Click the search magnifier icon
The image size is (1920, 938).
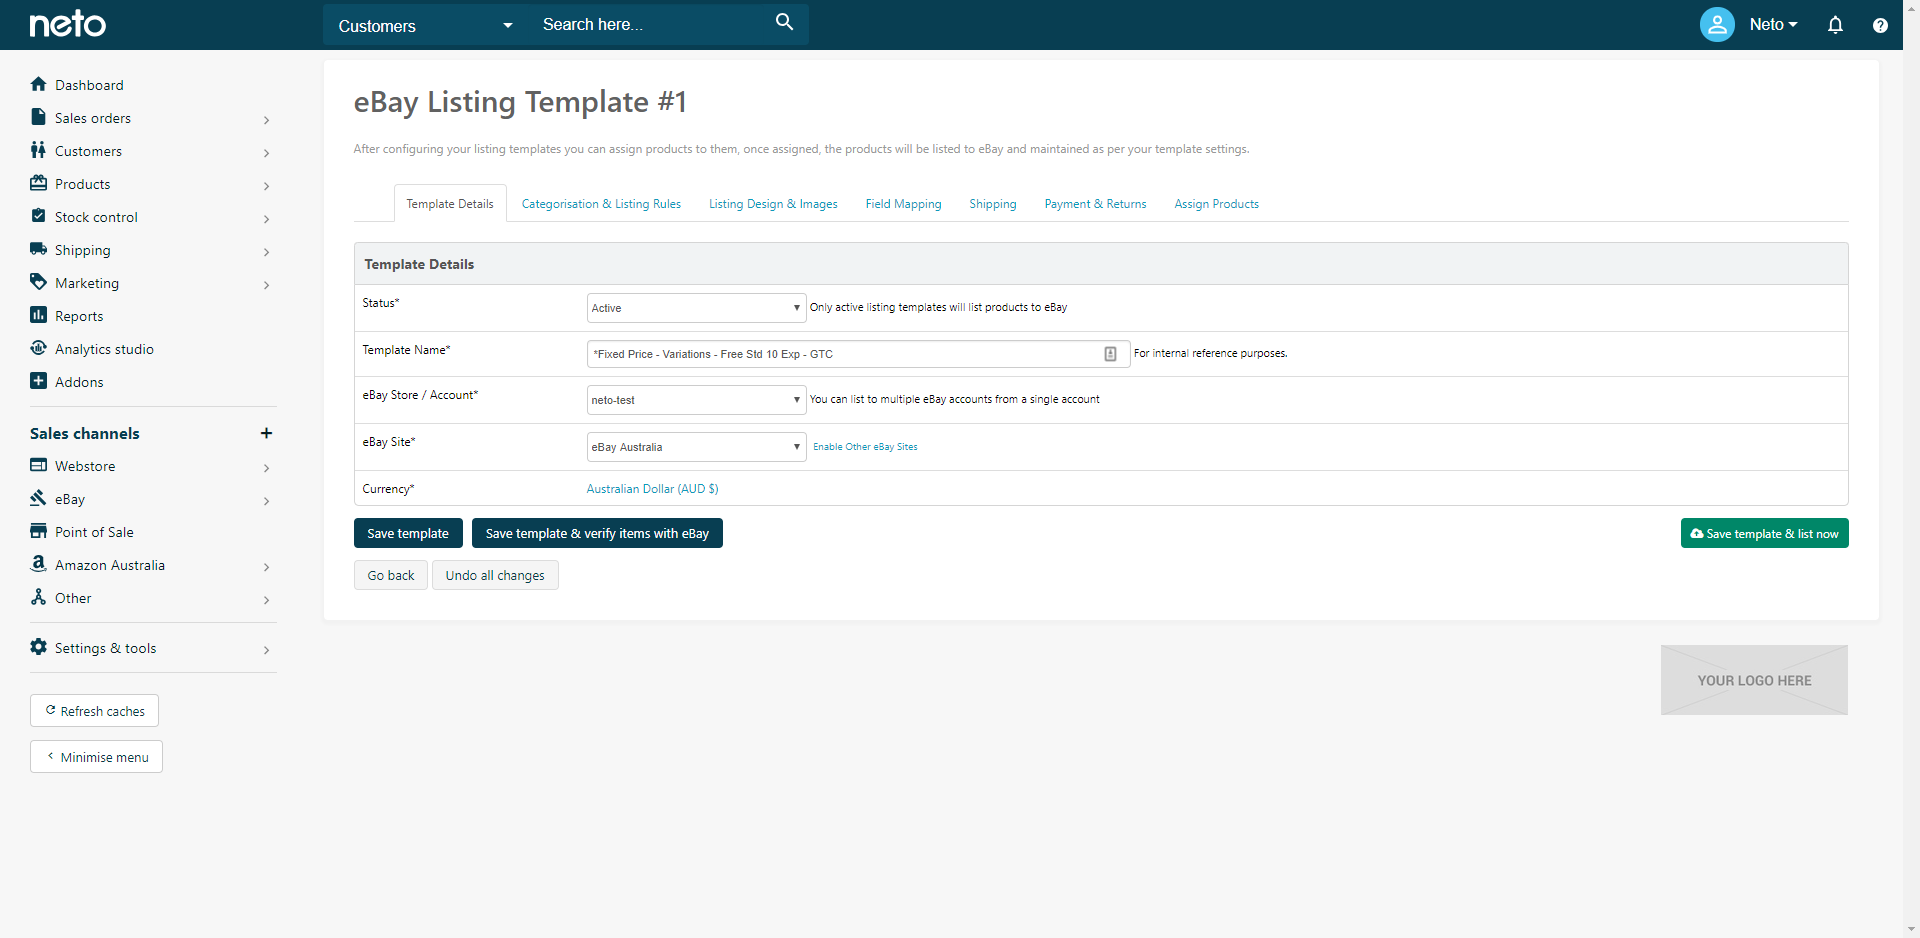pyautogui.click(x=785, y=22)
